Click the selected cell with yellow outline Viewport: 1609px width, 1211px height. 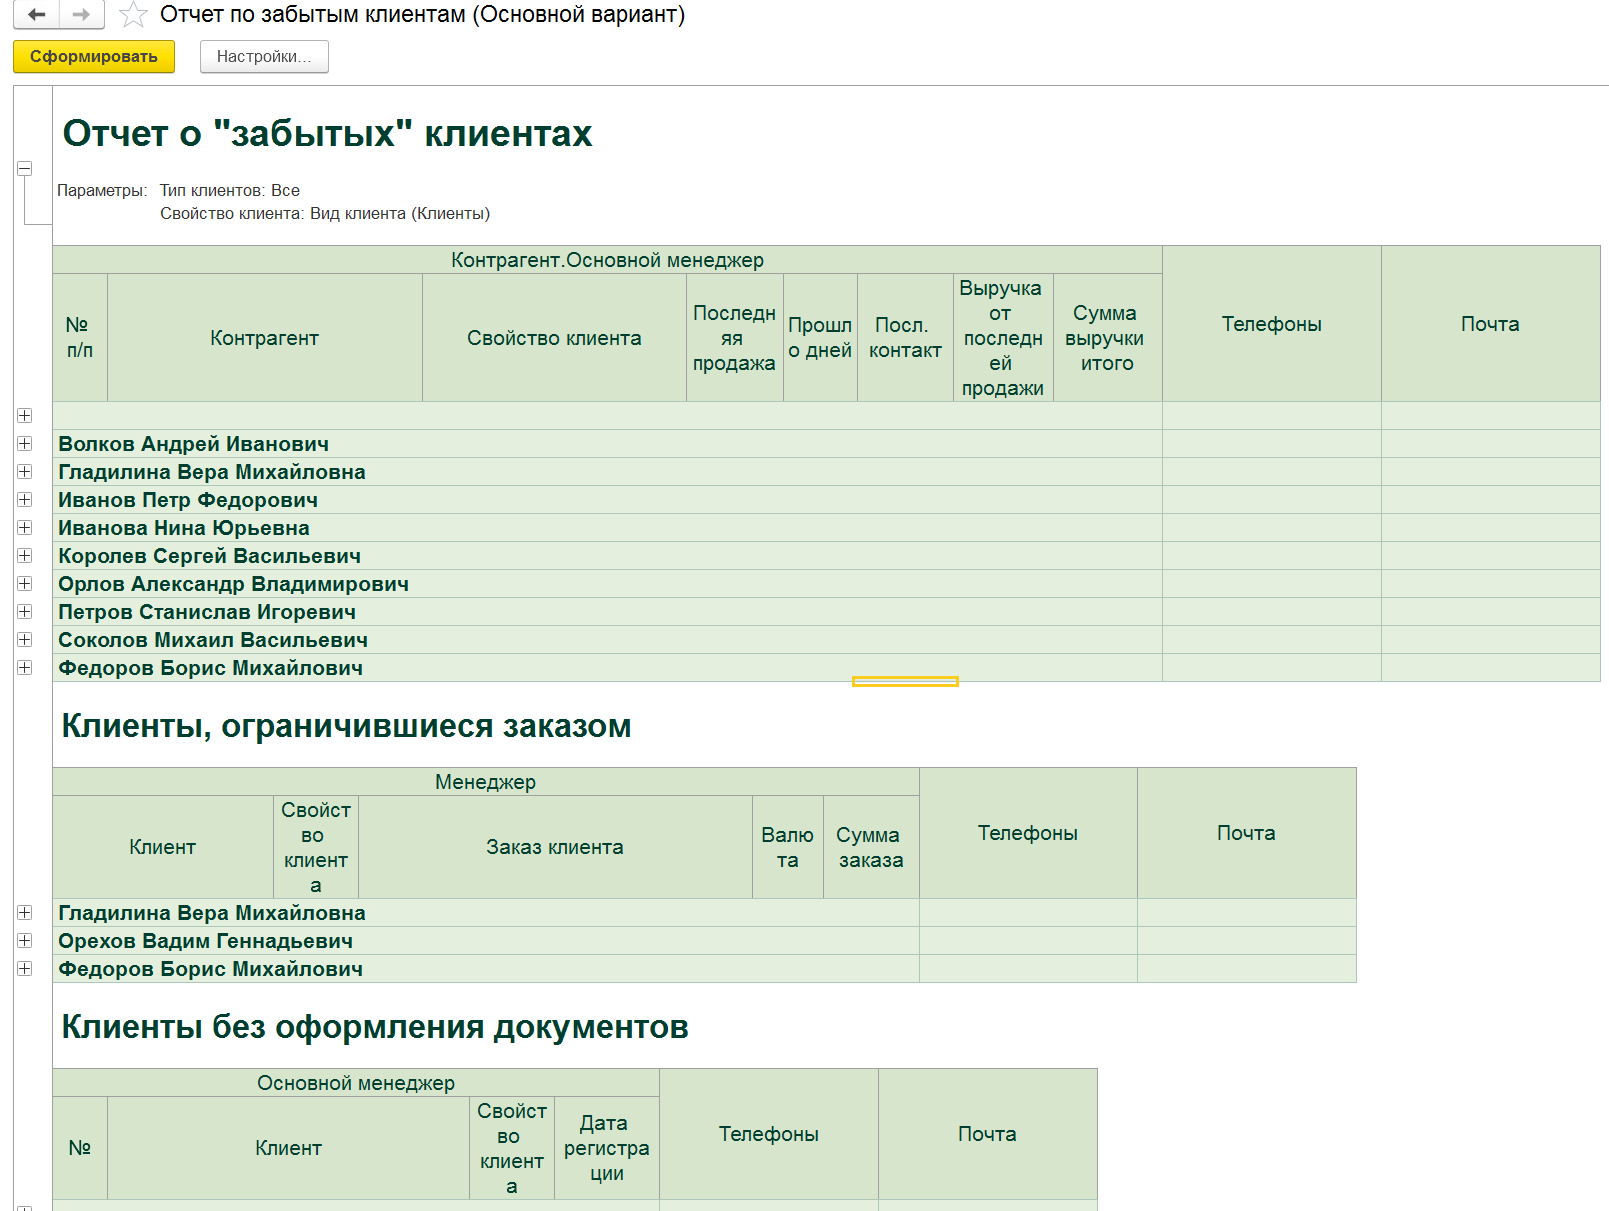click(905, 682)
